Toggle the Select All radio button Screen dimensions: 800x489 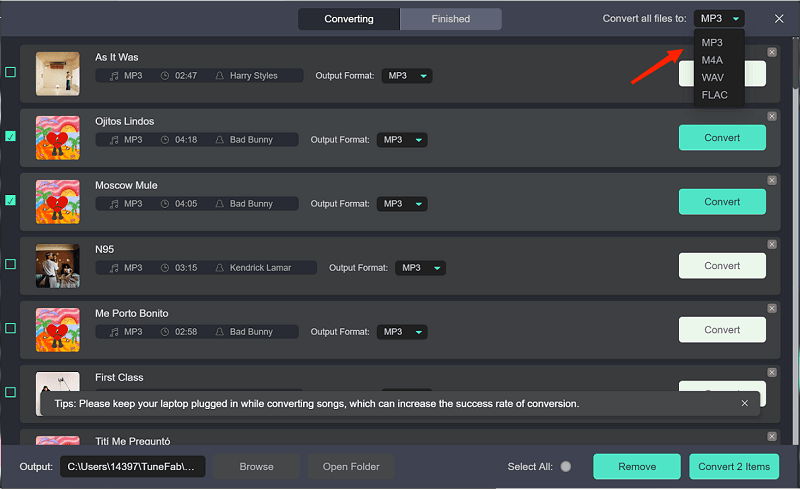point(566,466)
